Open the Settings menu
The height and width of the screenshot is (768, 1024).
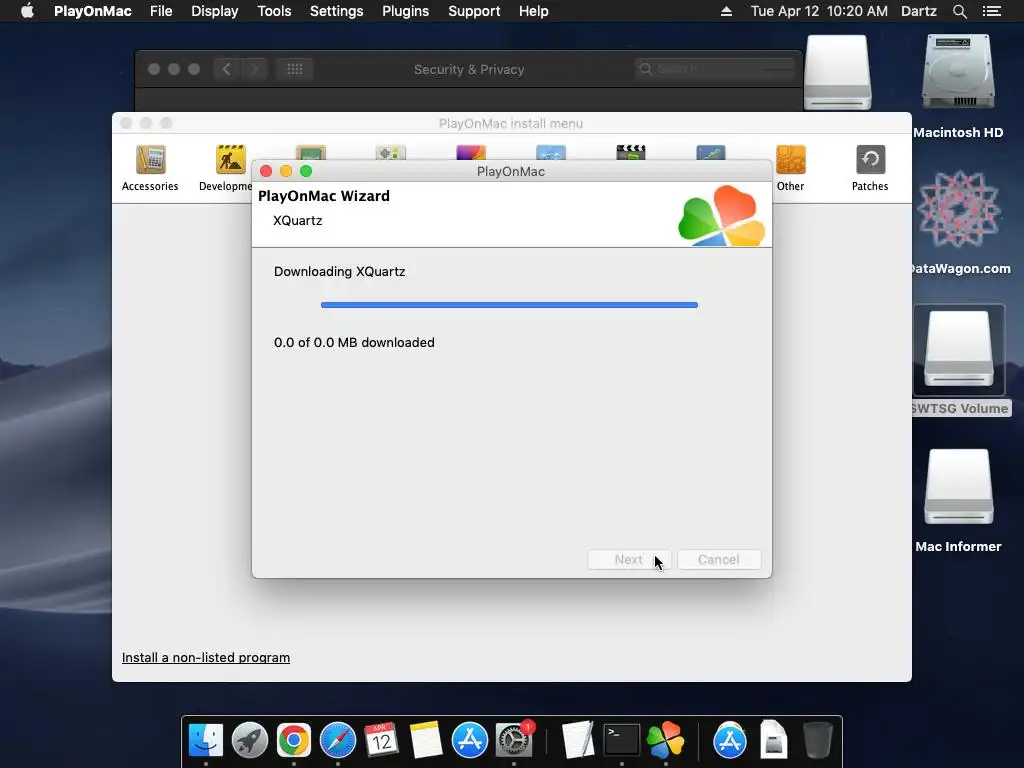[x=336, y=11]
